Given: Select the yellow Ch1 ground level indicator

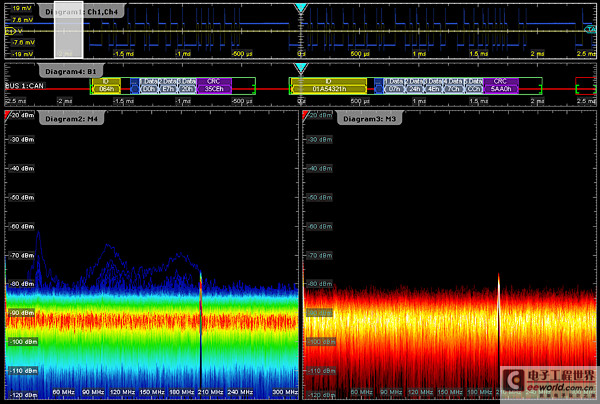Looking at the screenshot, I should tap(10, 31).
